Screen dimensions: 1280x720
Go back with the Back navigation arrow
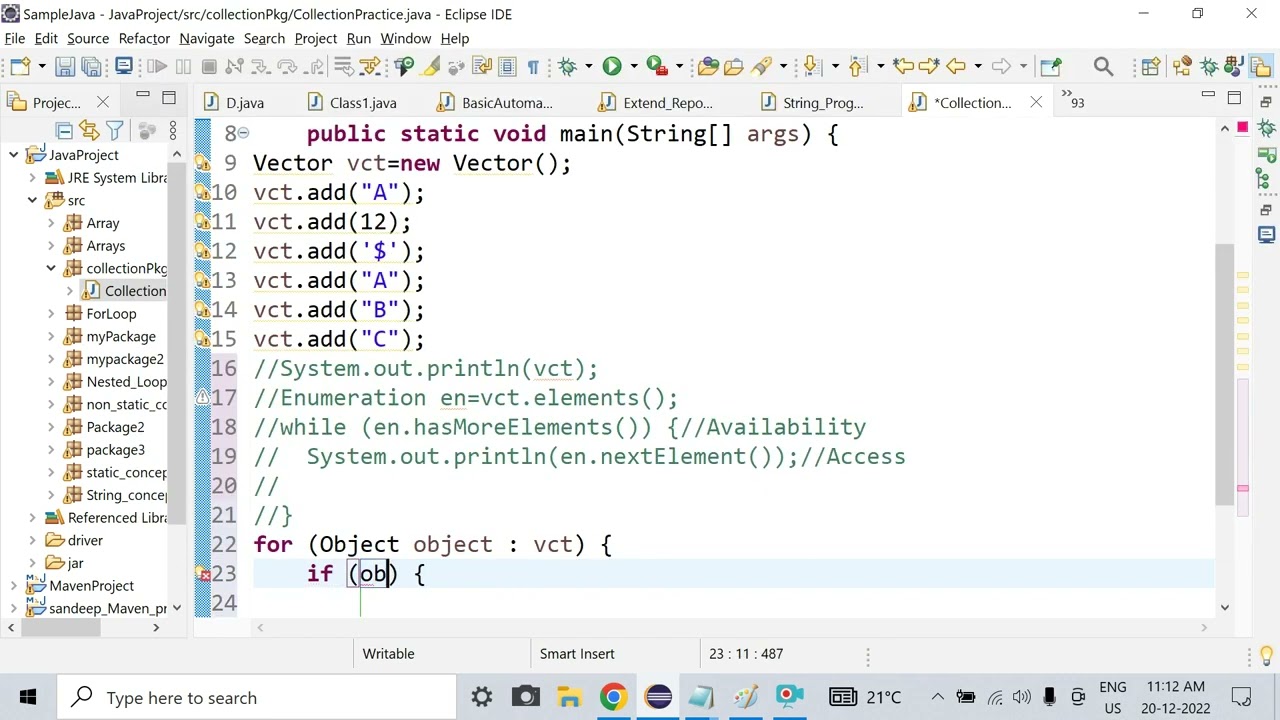click(x=956, y=67)
